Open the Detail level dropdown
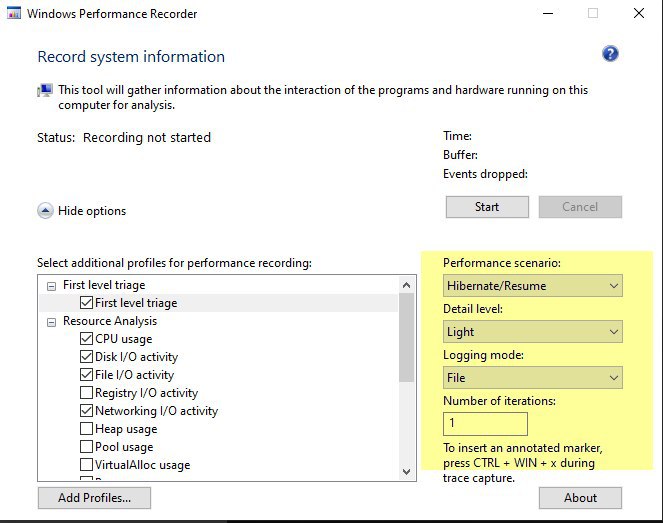The image size is (663, 523). [x=532, y=332]
